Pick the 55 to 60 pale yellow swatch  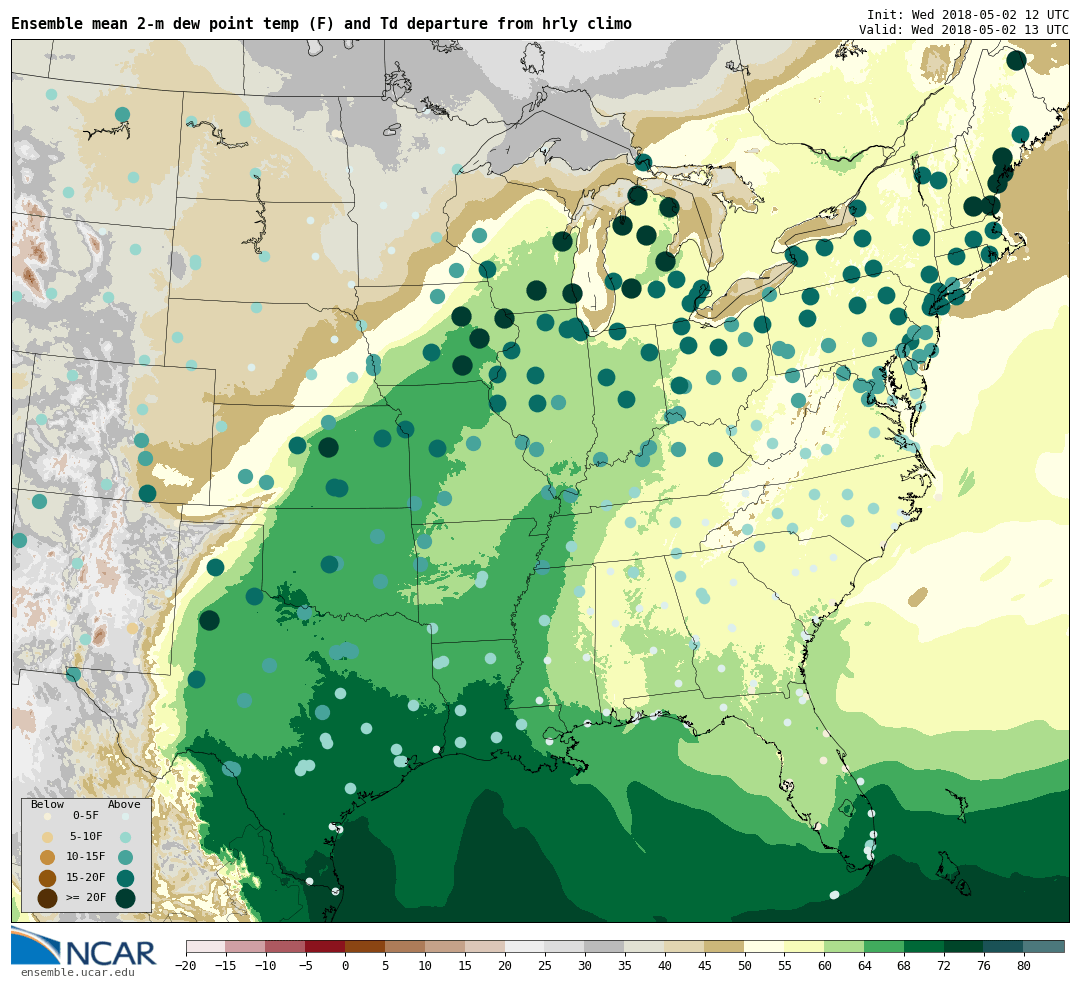coord(805,946)
